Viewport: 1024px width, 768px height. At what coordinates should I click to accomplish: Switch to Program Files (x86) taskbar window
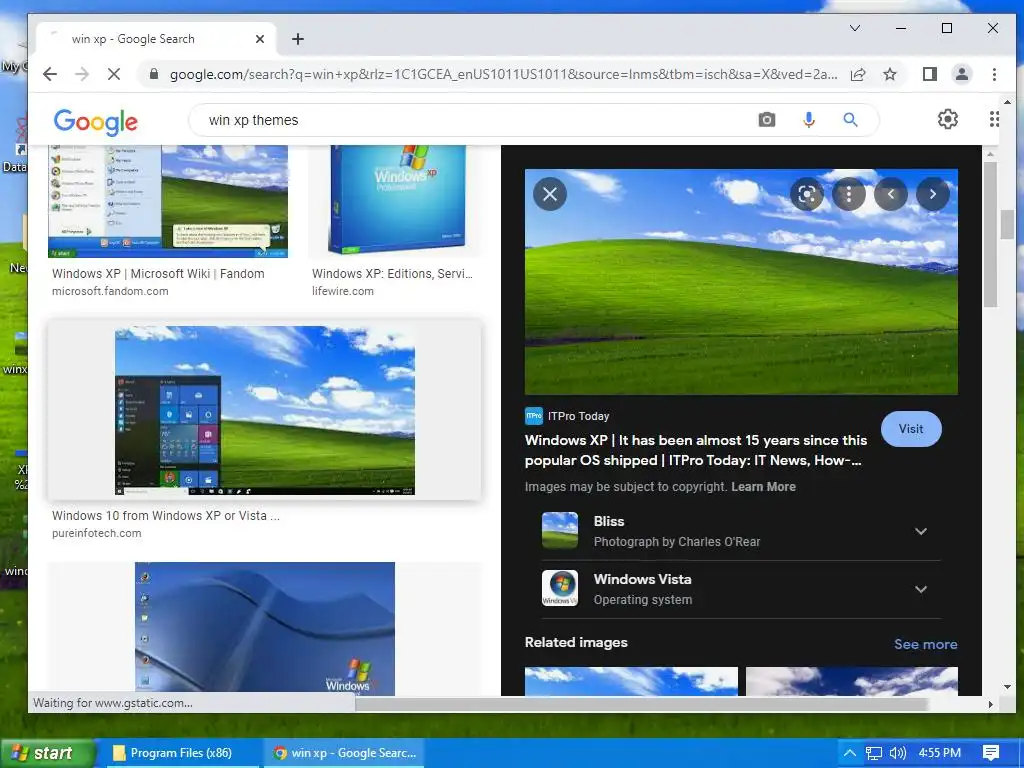(x=181, y=753)
